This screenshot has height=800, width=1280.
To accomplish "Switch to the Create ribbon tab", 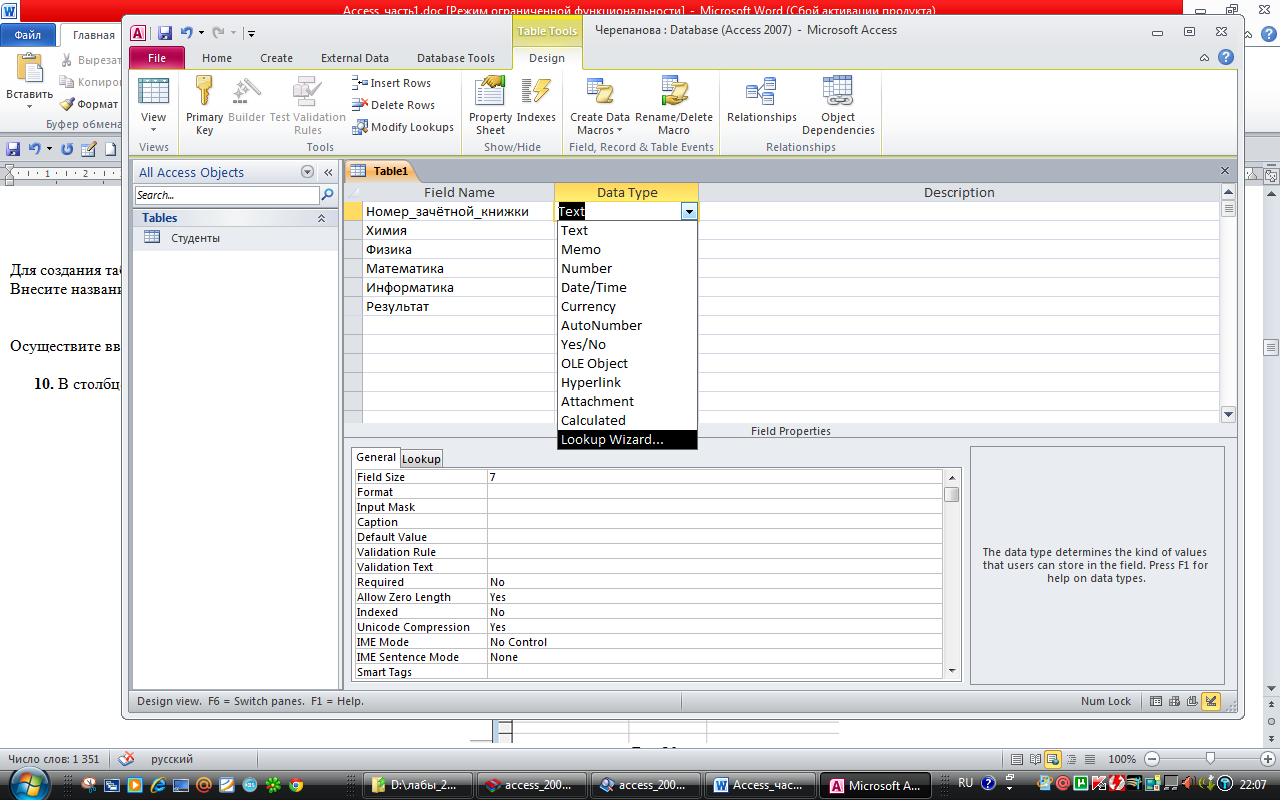I will click(x=277, y=58).
